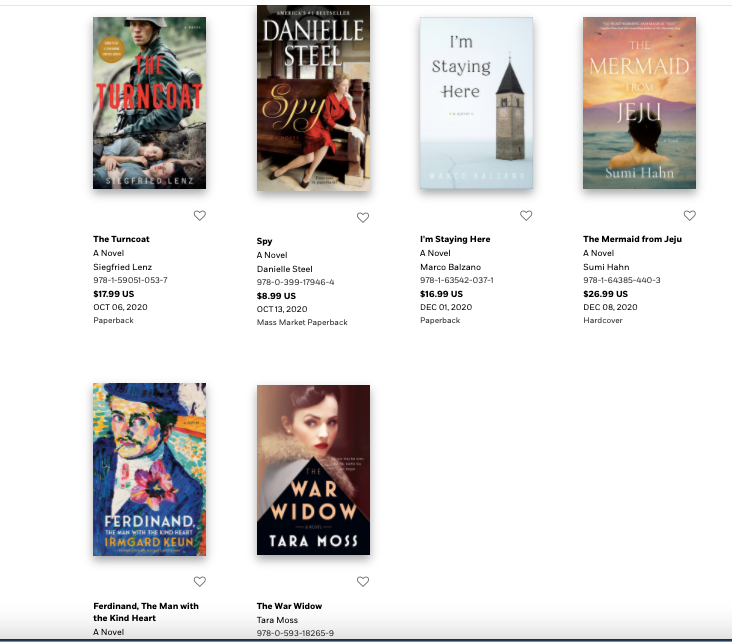
Task: Click A Novel subtitle under Spy
Action: [272, 255]
